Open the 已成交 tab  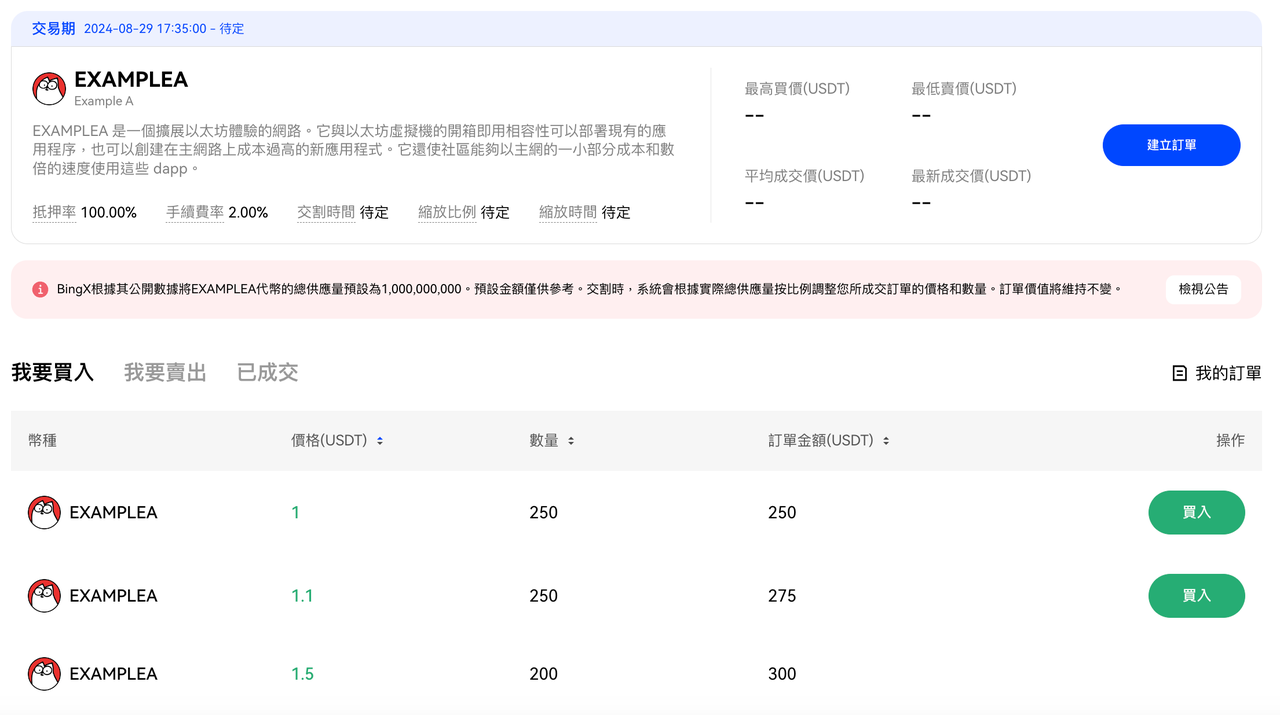click(267, 373)
